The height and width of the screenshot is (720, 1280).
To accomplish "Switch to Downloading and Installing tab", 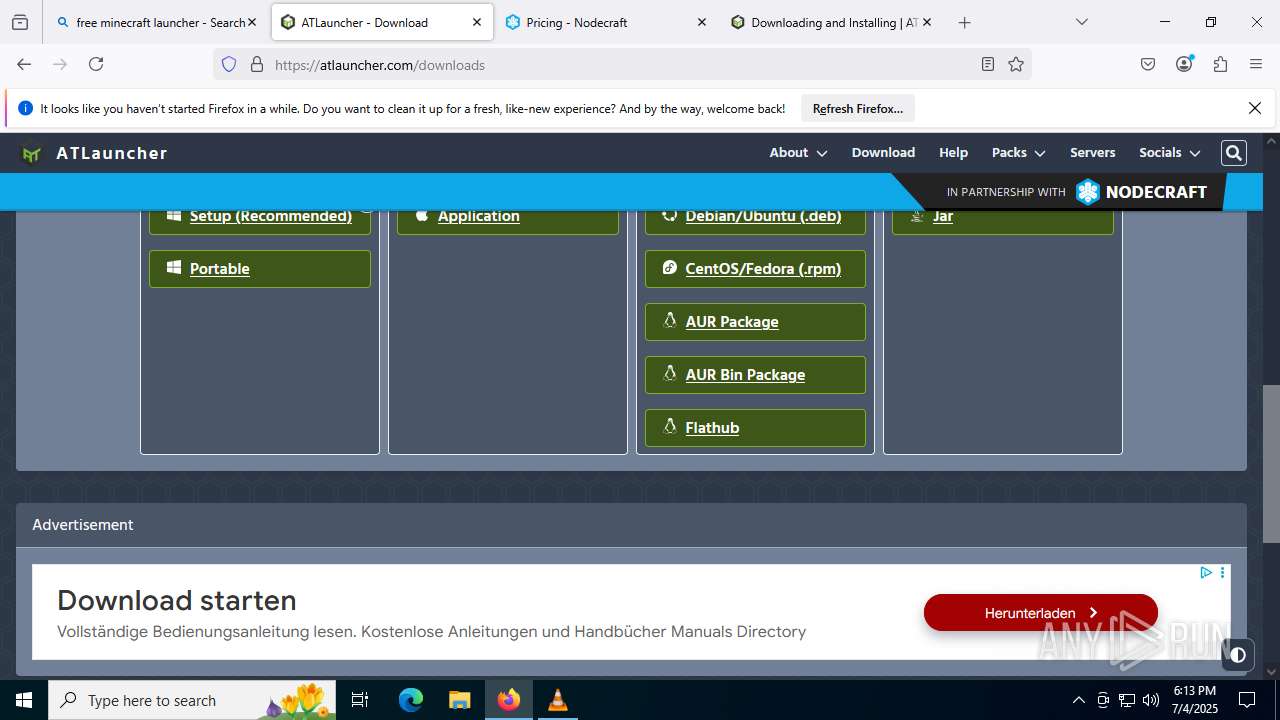I will coord(831,22).
